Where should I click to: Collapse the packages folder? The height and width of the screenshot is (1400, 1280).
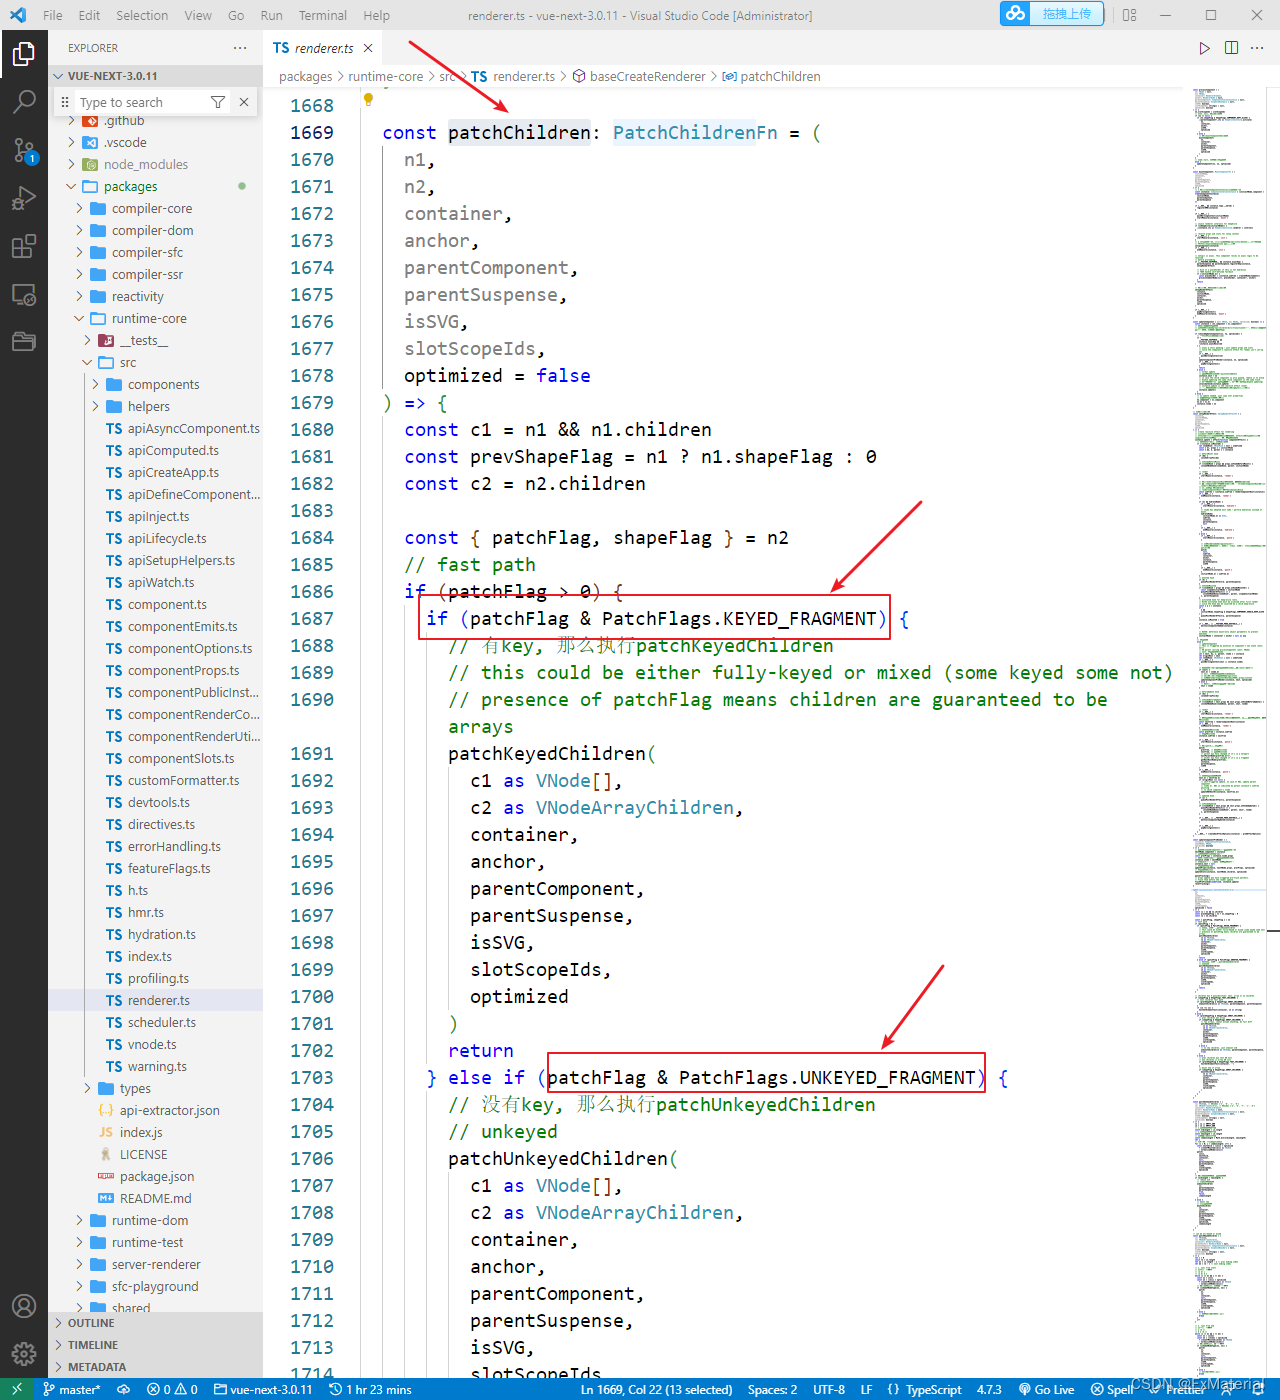[x=155, y=186]
